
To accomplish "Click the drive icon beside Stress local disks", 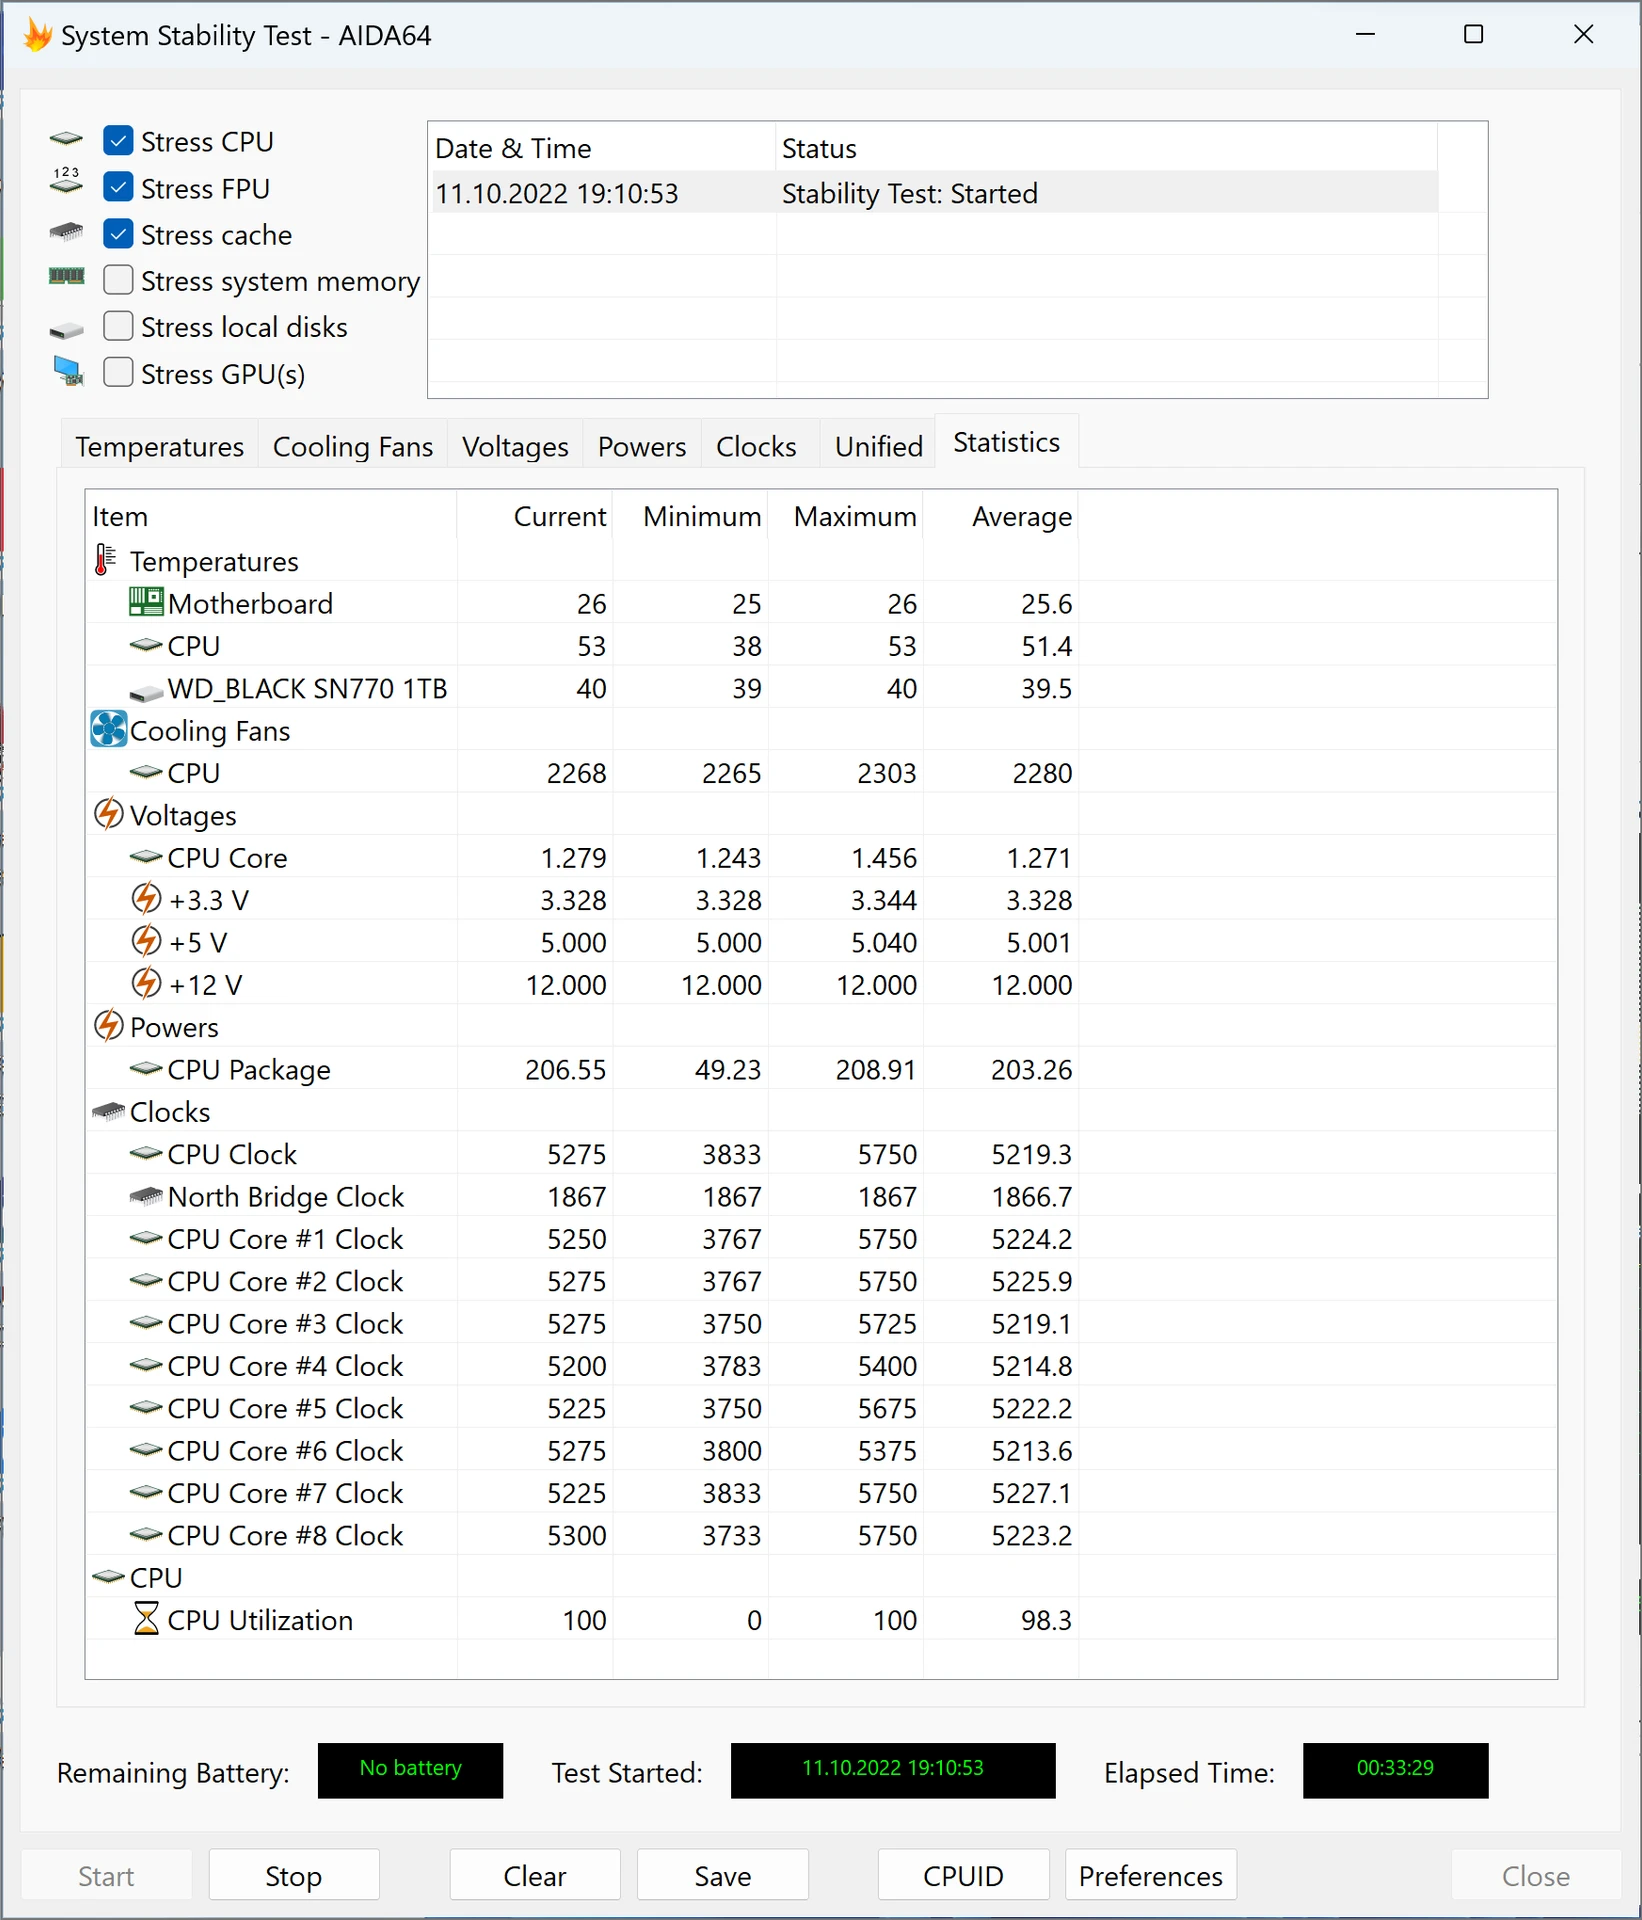I will pos(67,330).
